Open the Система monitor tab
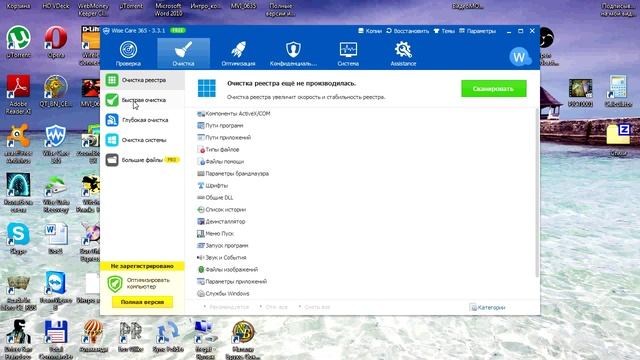 348,53
